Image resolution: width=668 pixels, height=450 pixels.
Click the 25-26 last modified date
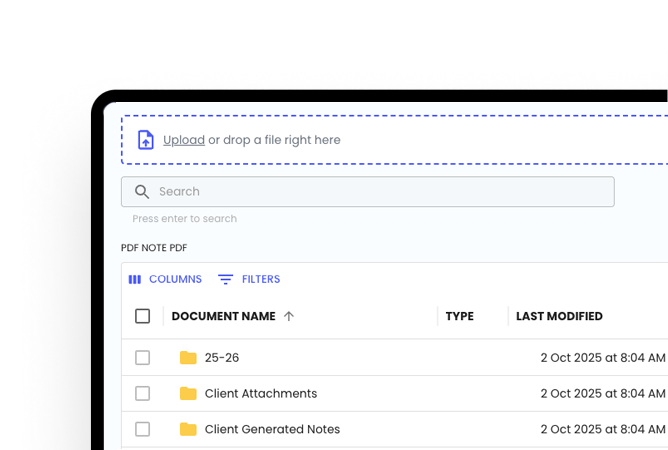pyautogui.click(x=603, y=358)
